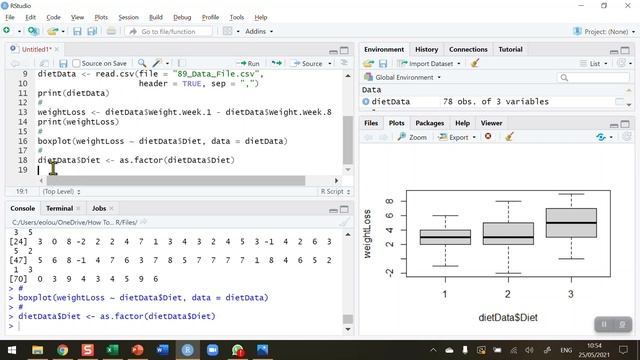Click the code tools magic wand icon
Screen dimensions: 640x360
click(x=157, y=63)
